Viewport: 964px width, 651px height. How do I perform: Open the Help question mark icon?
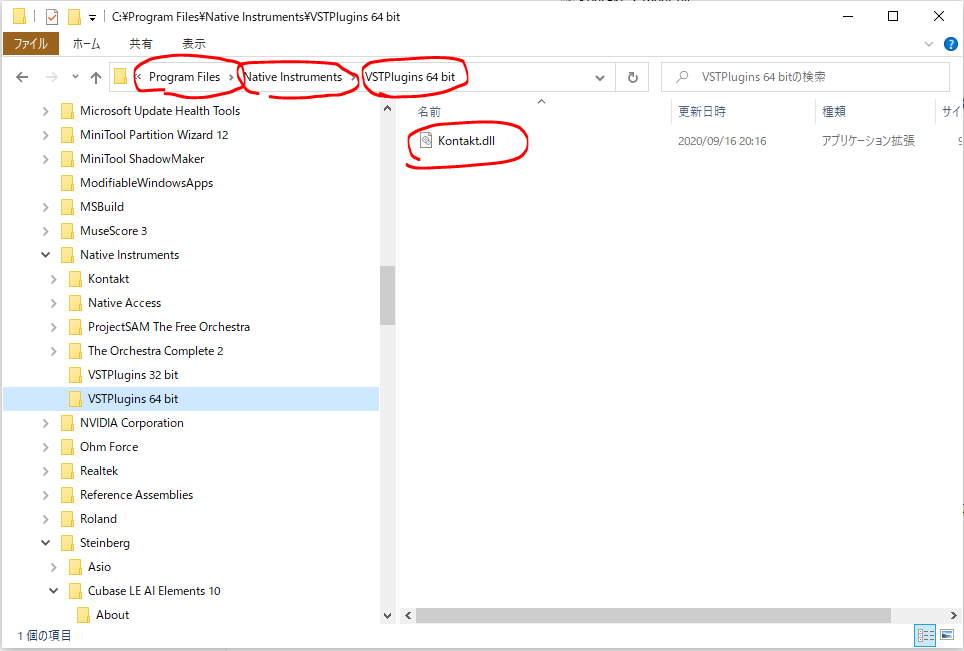(950, 44)
